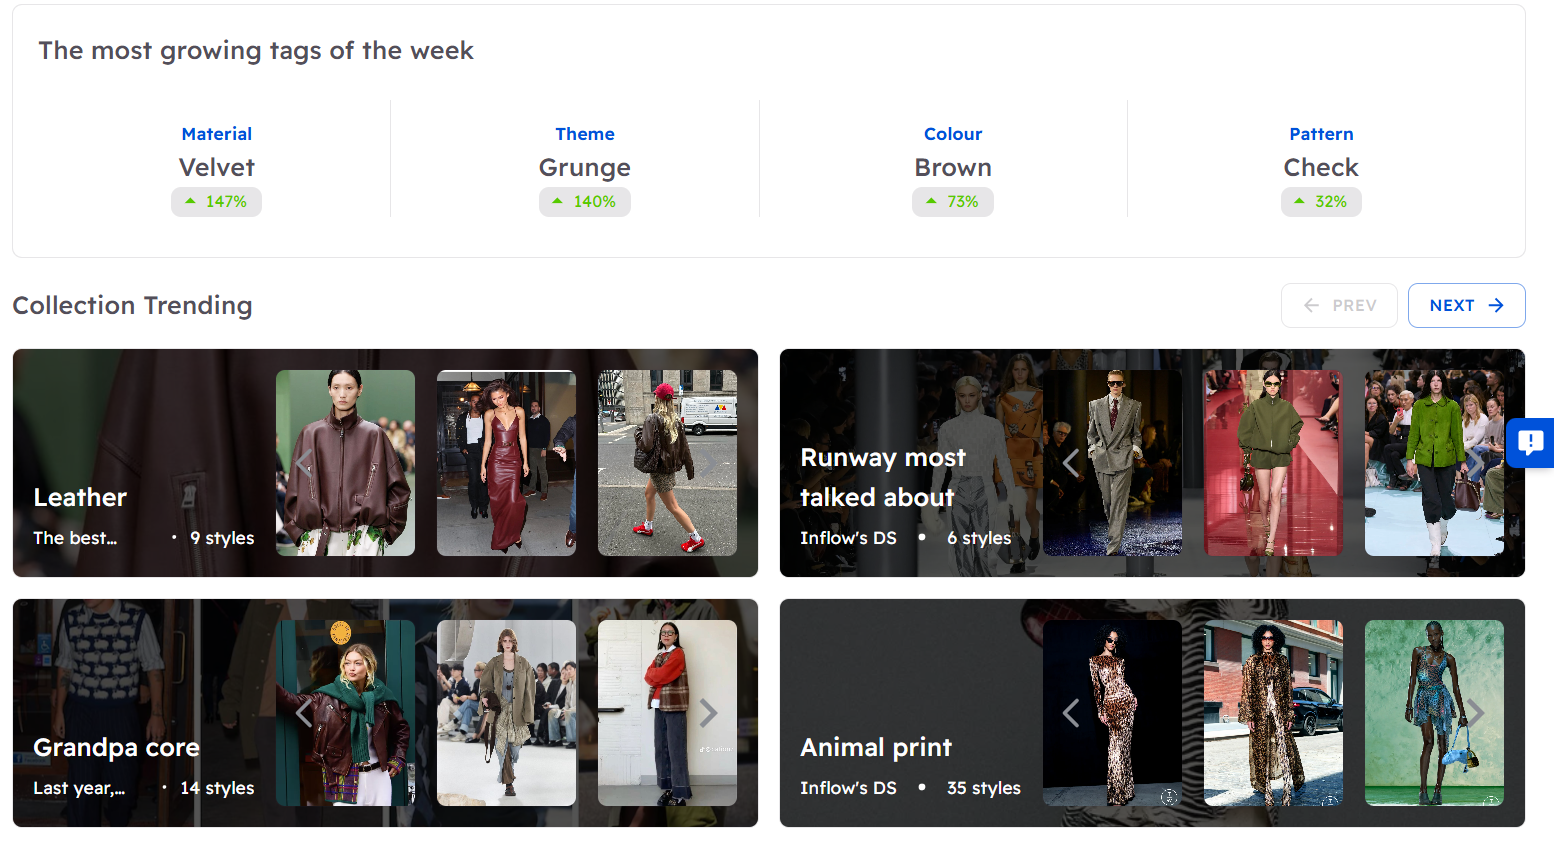Open red leather dress thumbnail
The height and width of the screenshot is (857, 1554).
(506, 463)
